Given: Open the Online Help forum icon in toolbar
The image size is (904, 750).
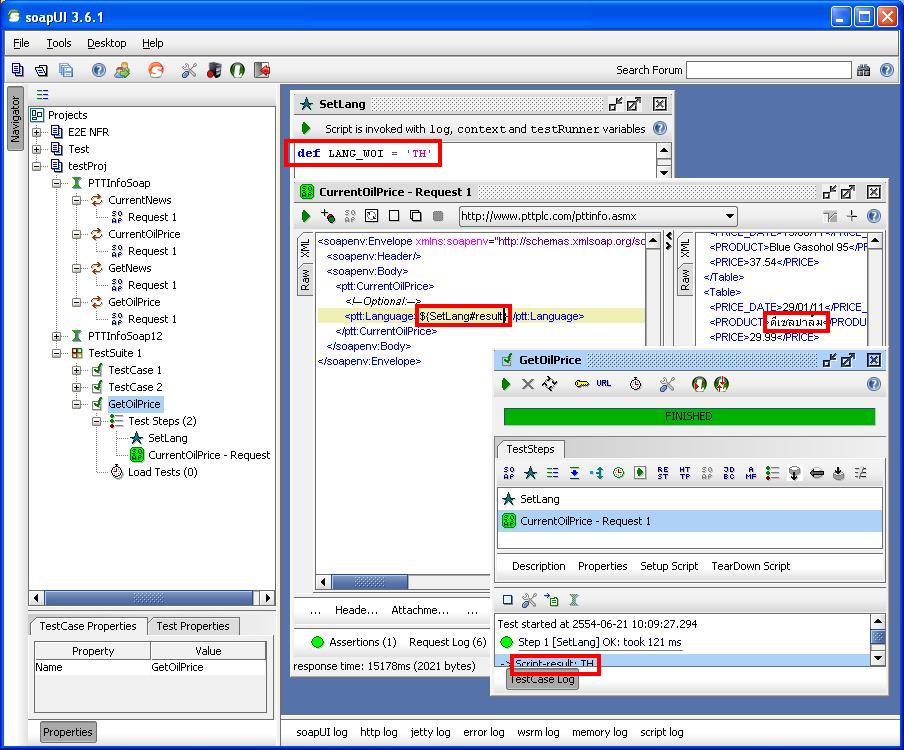Looking at the screenshot, I should click(124, 70).
